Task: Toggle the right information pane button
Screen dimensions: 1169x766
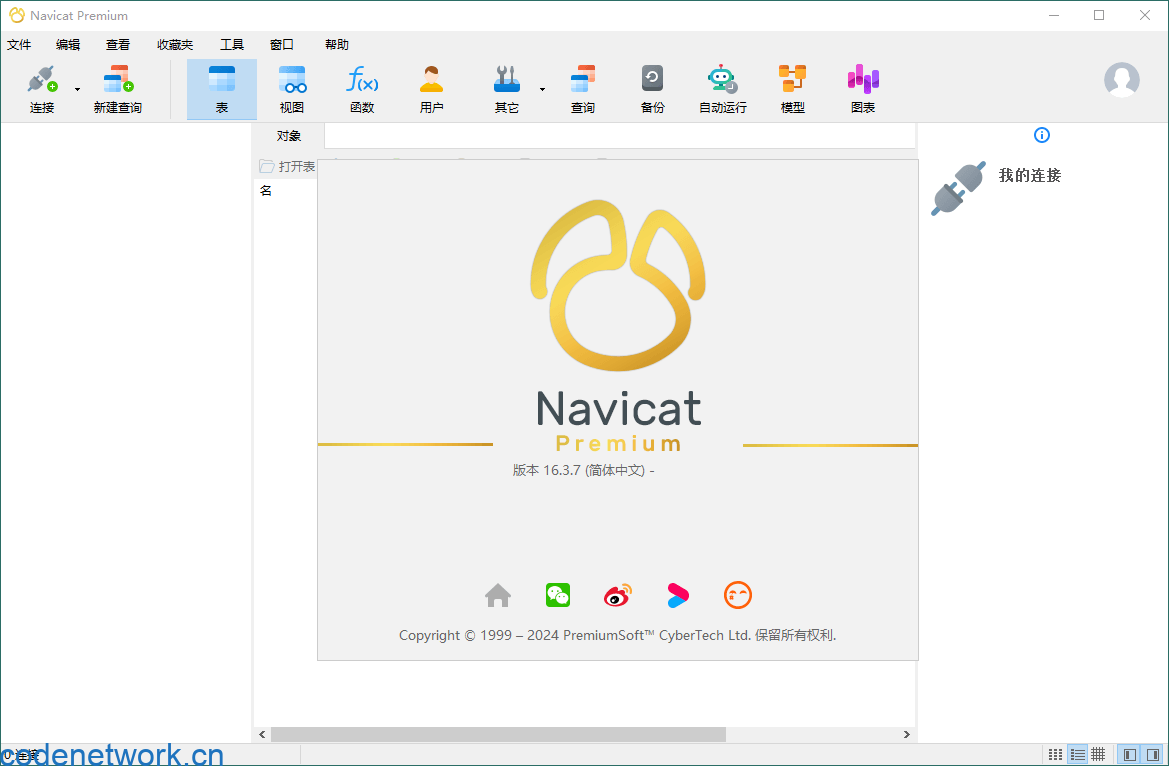Action: tap(1151, 754)
